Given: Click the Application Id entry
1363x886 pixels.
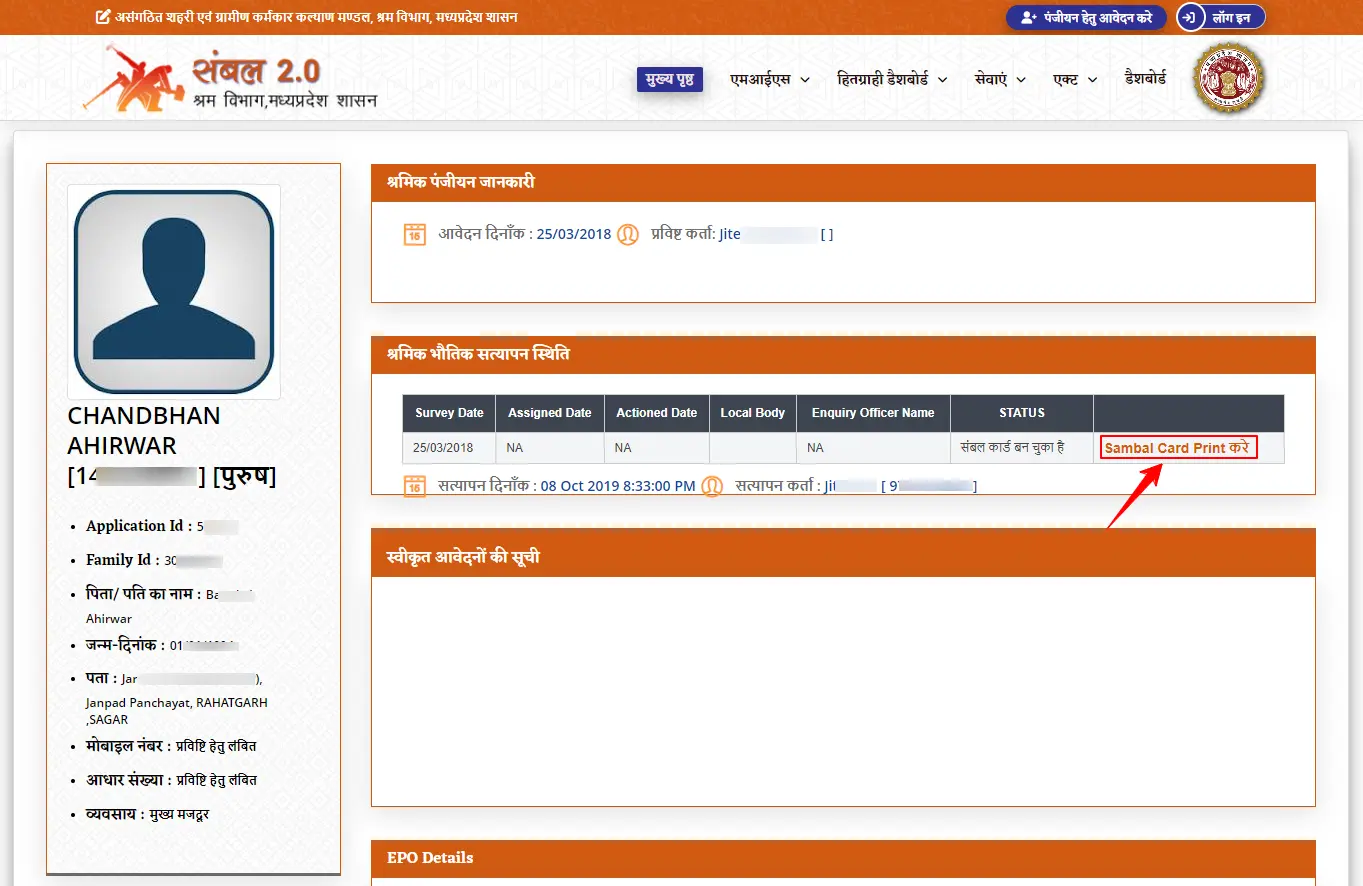Looking at the screenshot, I should [162, 526].
